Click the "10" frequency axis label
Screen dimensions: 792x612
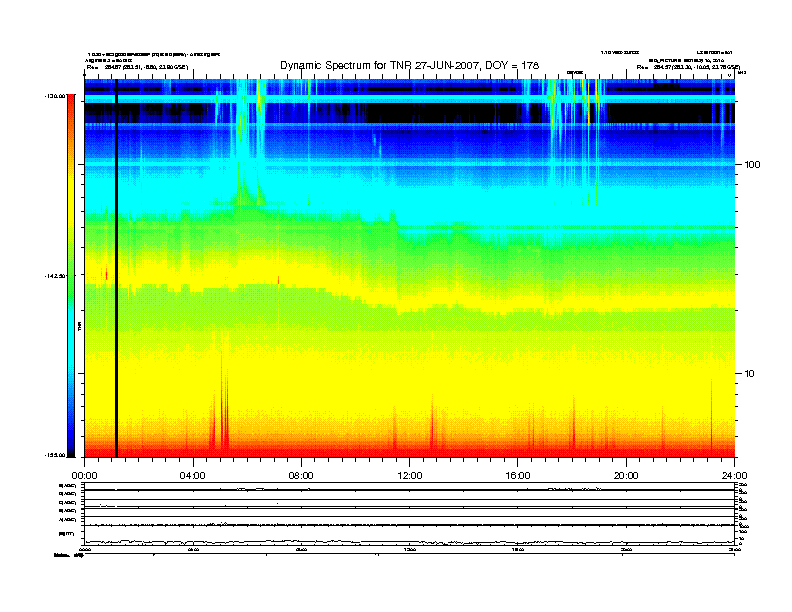[749, 374]
